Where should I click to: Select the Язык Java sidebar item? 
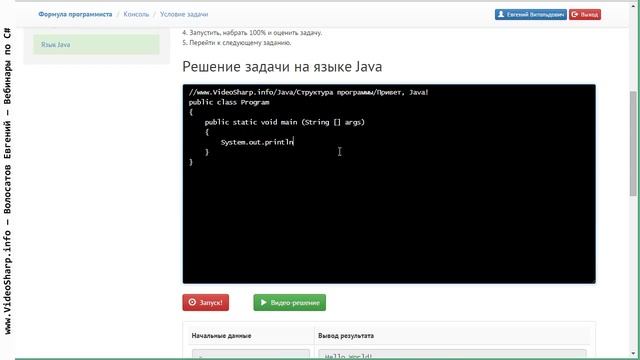pos(96,44)
